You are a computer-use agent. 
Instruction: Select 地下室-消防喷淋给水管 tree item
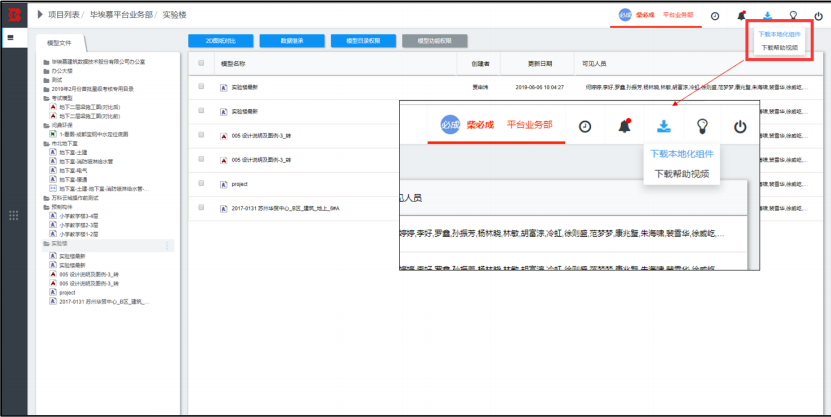tap(86, 162)
